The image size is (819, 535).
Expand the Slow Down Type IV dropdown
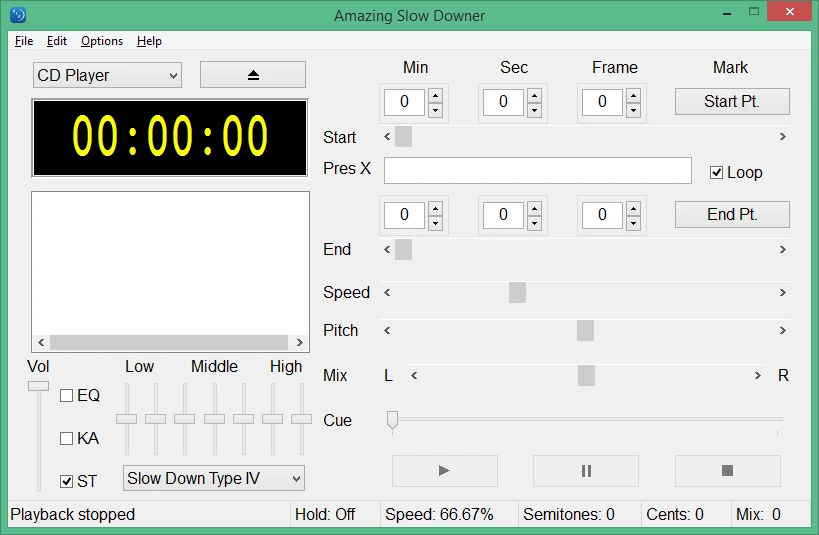click(214, 479)
